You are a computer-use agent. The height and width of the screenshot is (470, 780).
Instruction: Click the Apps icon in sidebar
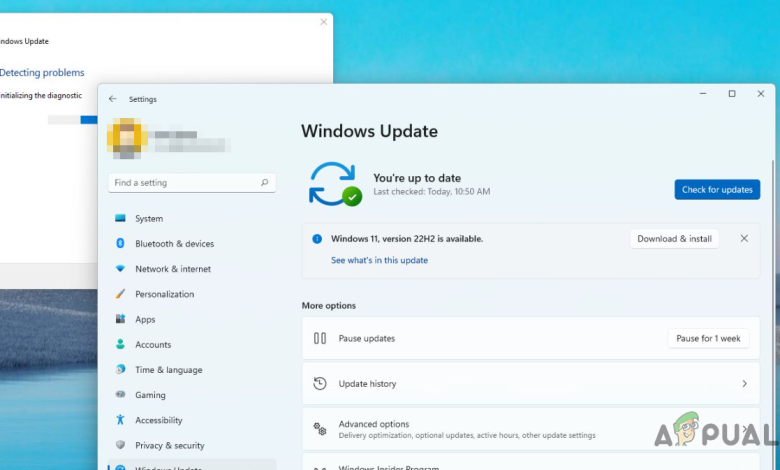(x=120, y=319)
